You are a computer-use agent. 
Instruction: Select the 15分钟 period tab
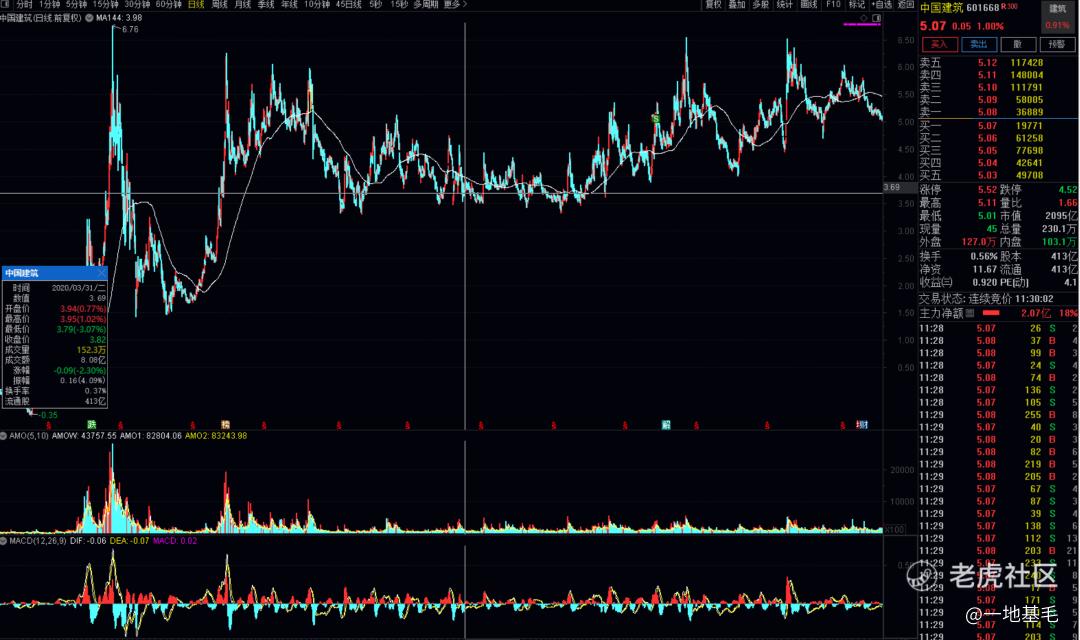tap(106, 4)
